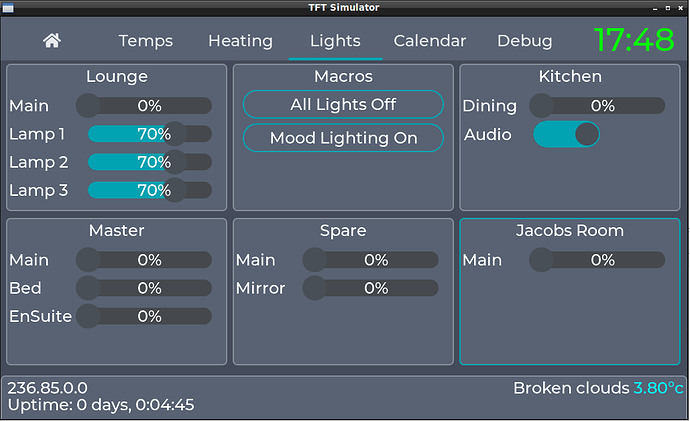
Task: Adjust the Lounge Lamp 1 slider
Action: (x=150, y=134)
